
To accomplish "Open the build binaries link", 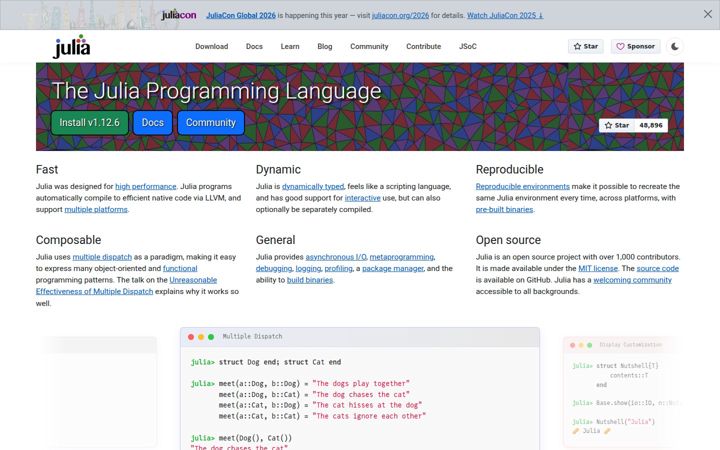I will pyautogui.click(x=310, y=280).
